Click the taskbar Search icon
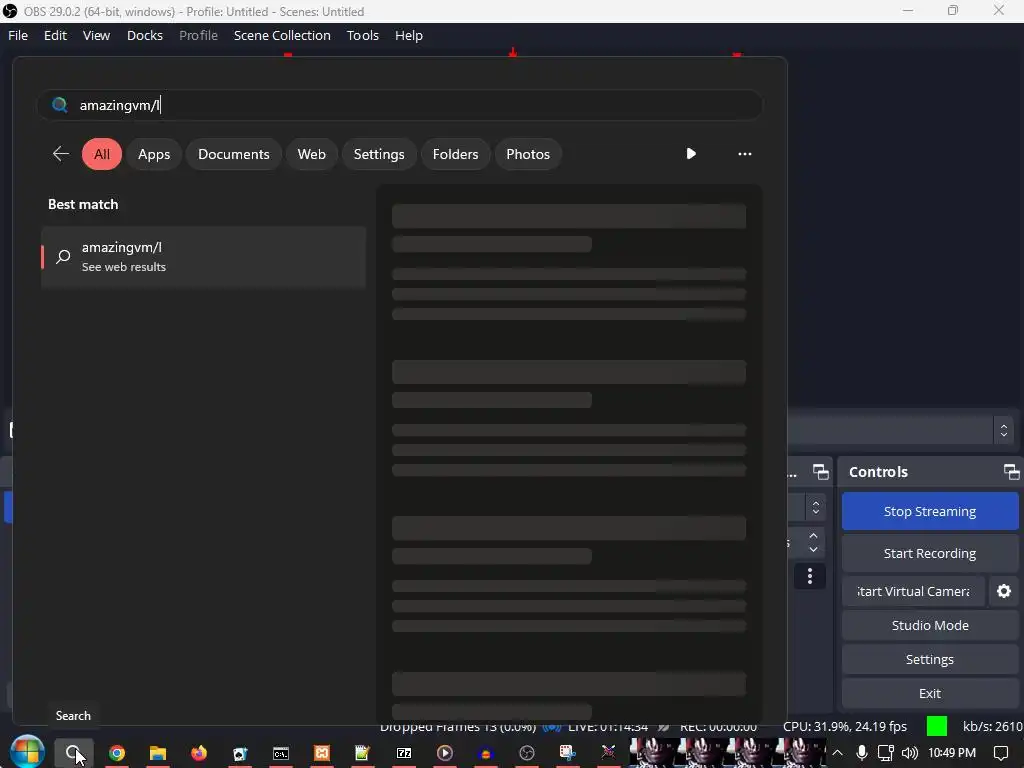1024x768 pixels. pyautogui.click(x=74, y=753)
